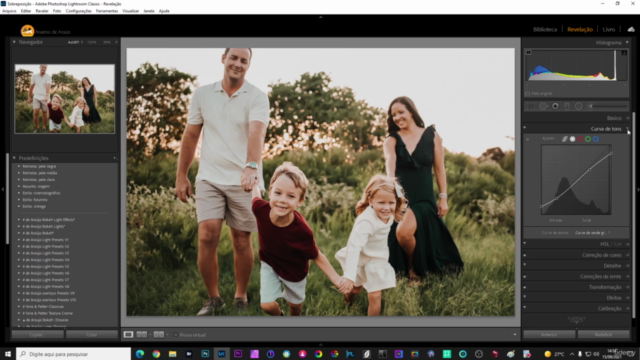Screen dimensions: 640x360
Task: Switch to the Livro module
Action: [x=609, y=29]
